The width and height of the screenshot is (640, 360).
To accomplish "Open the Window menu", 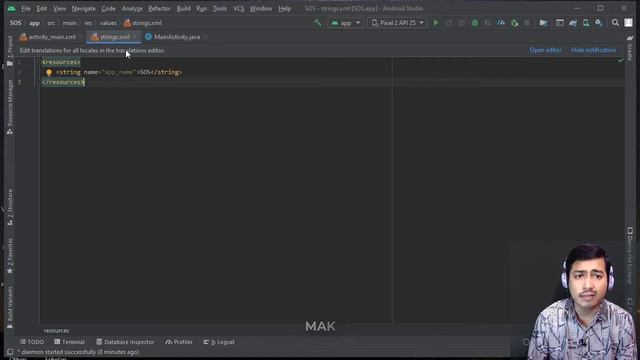I will [261, 9].
